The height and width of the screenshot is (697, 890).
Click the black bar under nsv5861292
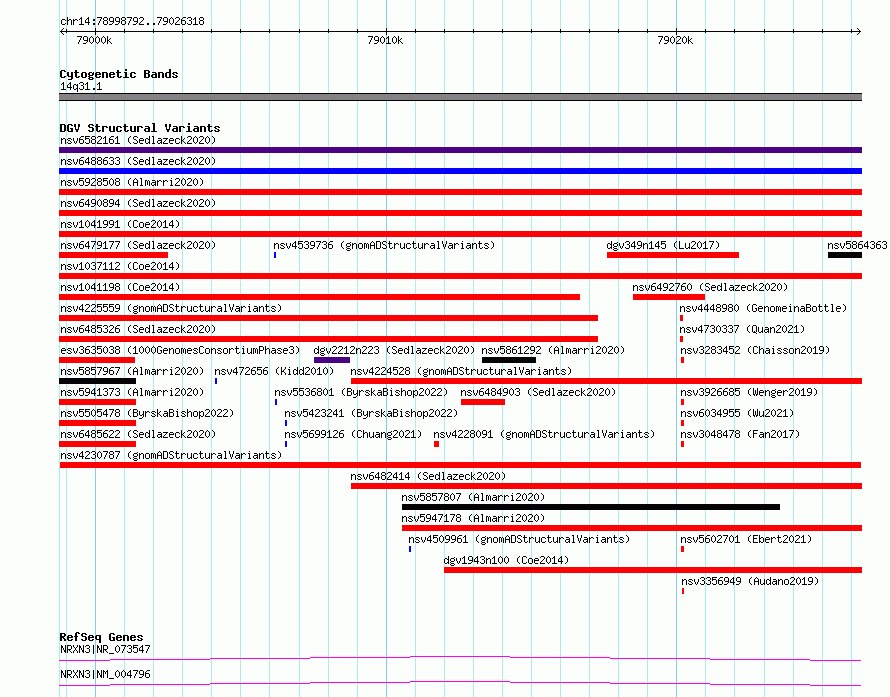pyautogui.click(x=509, y=360)
